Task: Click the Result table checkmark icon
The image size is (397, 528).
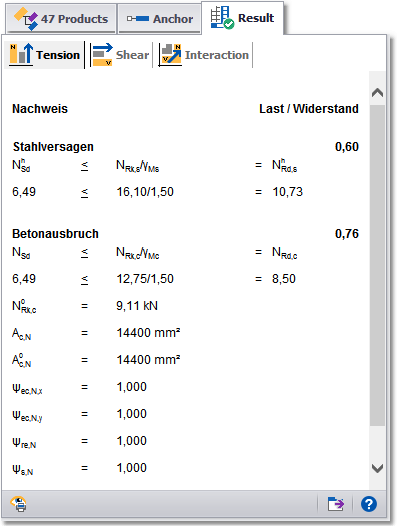Action: (x=222, y=18)
